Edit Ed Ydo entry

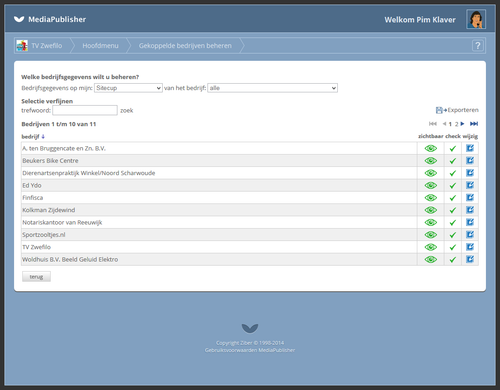[x=470, y=185]
